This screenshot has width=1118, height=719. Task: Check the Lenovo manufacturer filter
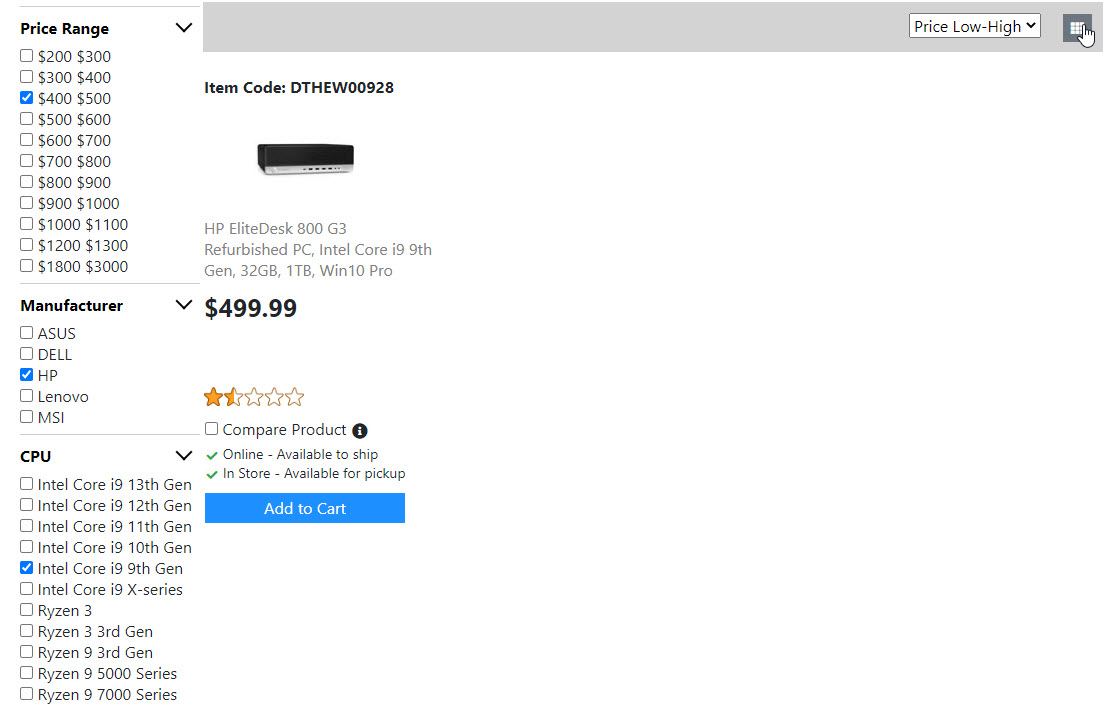pyautogui.click(x=27, y=396)
